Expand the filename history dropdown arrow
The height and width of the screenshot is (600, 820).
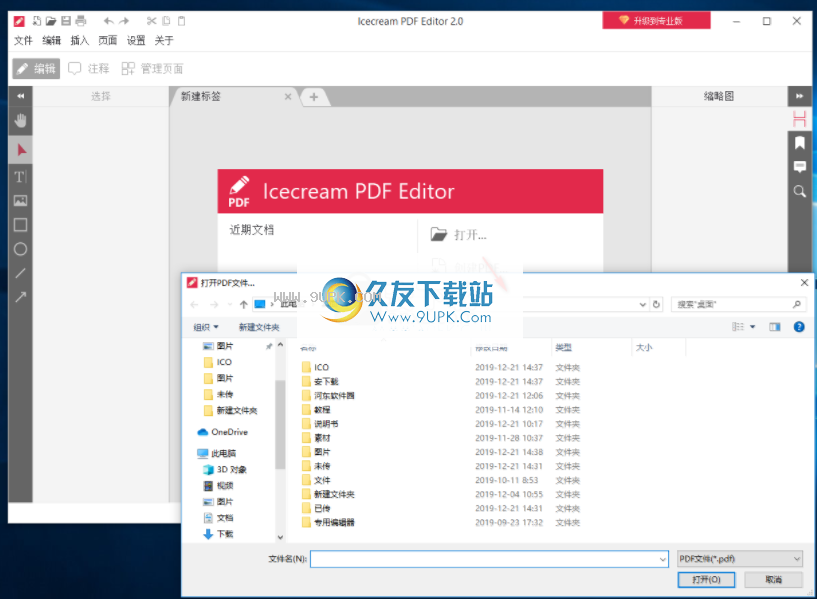(663, 560)
